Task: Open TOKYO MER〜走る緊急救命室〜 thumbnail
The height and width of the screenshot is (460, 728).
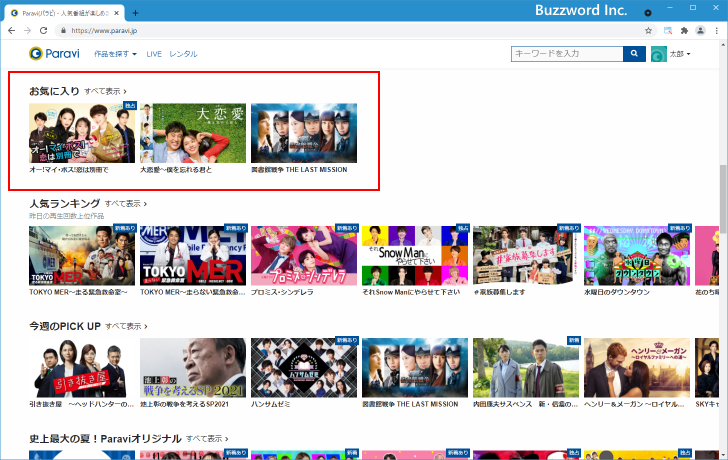Action: click(82, 255)
